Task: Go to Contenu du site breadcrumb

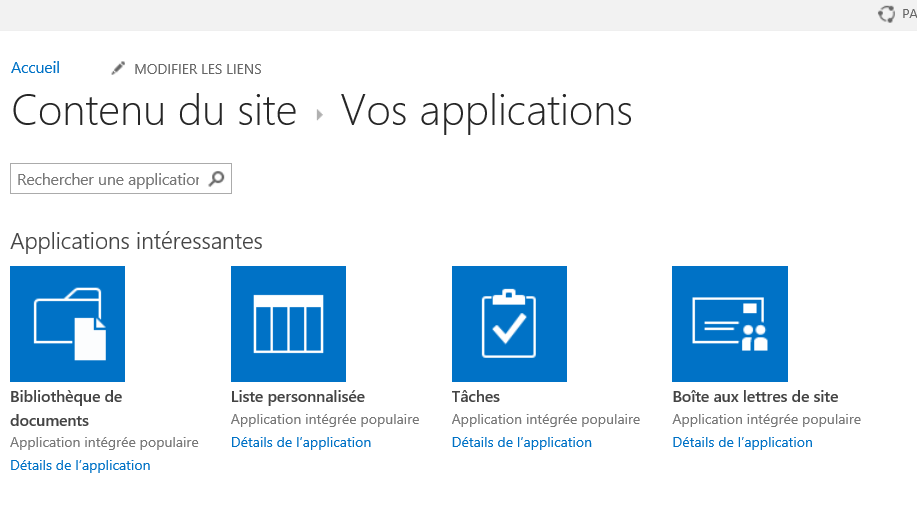Action: (154, 110)
